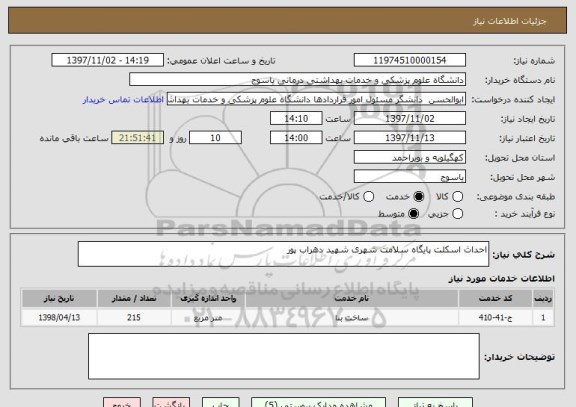
Task: Click the service name cell ساخت بنا
Action: [352, 317]
